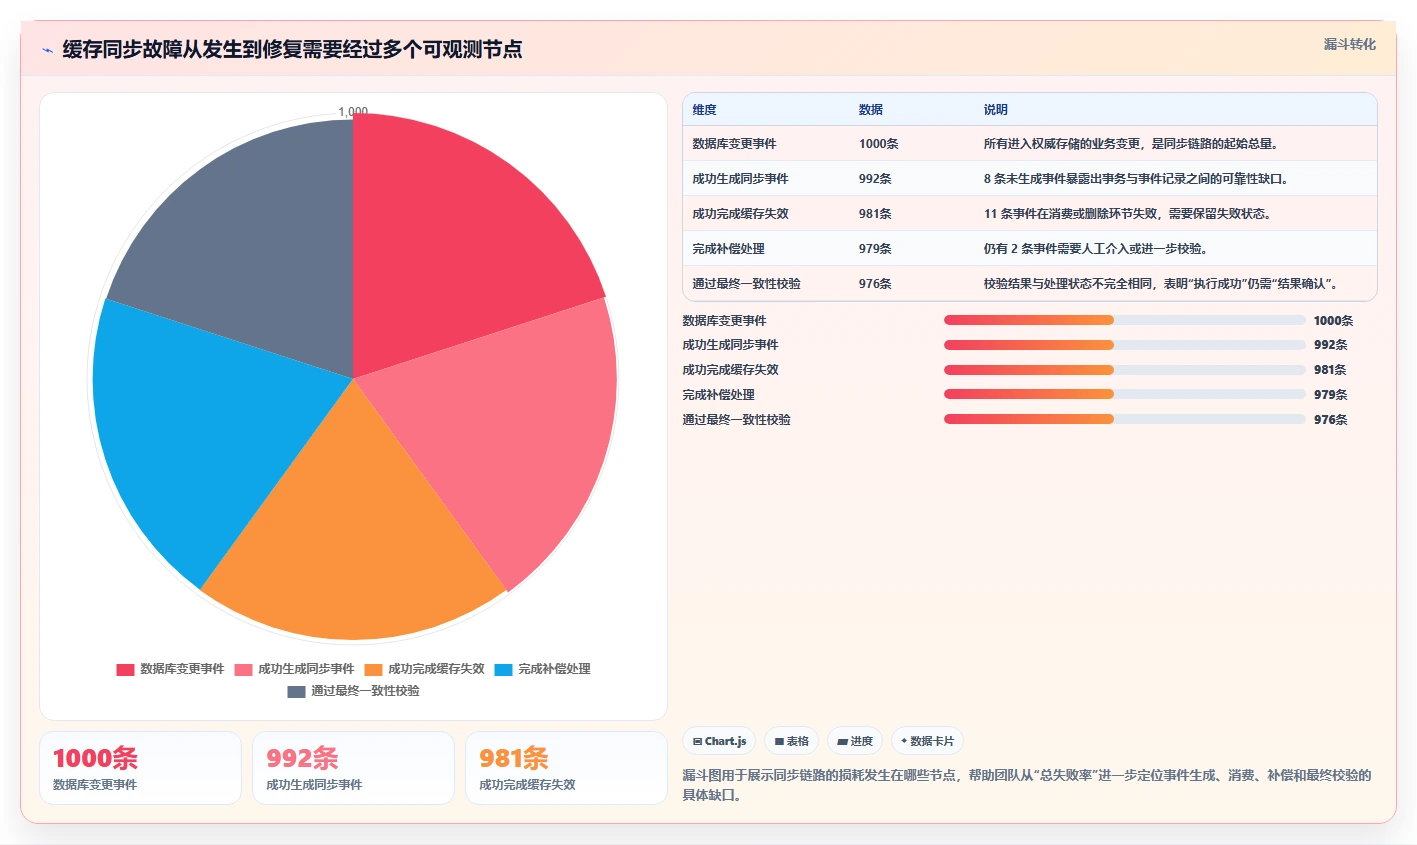Click the page title 缓存同步故障从发生到修复
This screenshot has width=1417, height=845.
click(x=292, y=50)
